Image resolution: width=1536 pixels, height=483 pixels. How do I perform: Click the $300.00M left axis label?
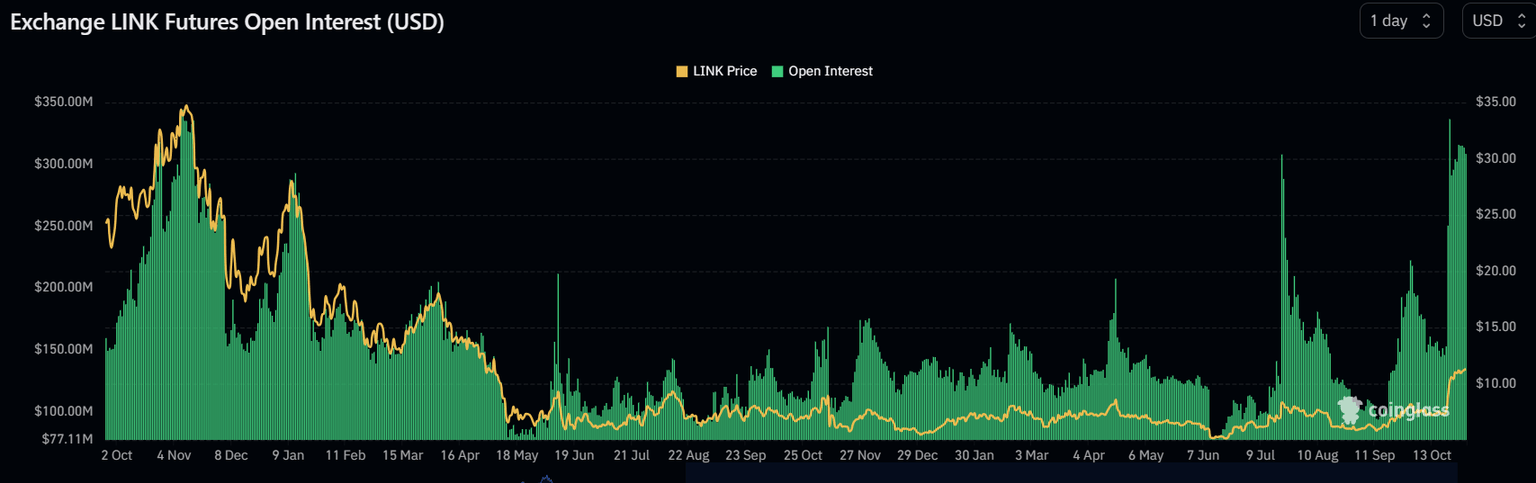coord(64,164)
